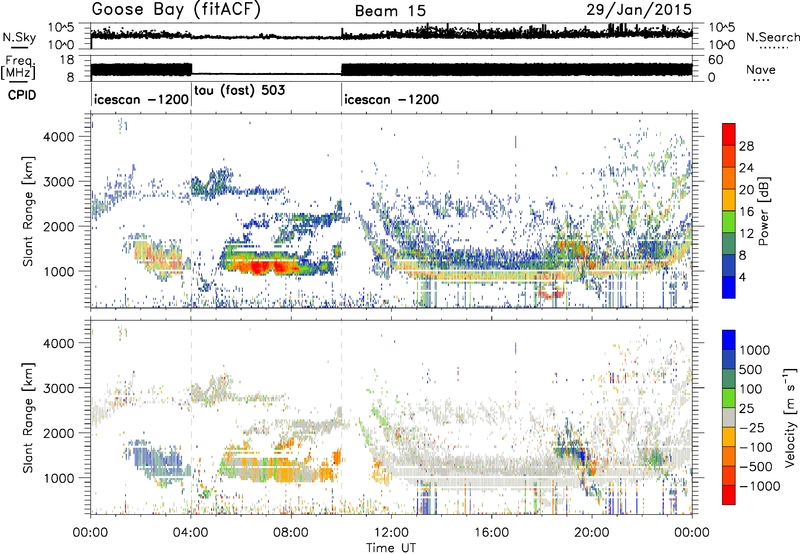Click the '2000' tick on velocity panel axis
The height and width of the screenshot is (554, 800).
click(x=59, y=433)
